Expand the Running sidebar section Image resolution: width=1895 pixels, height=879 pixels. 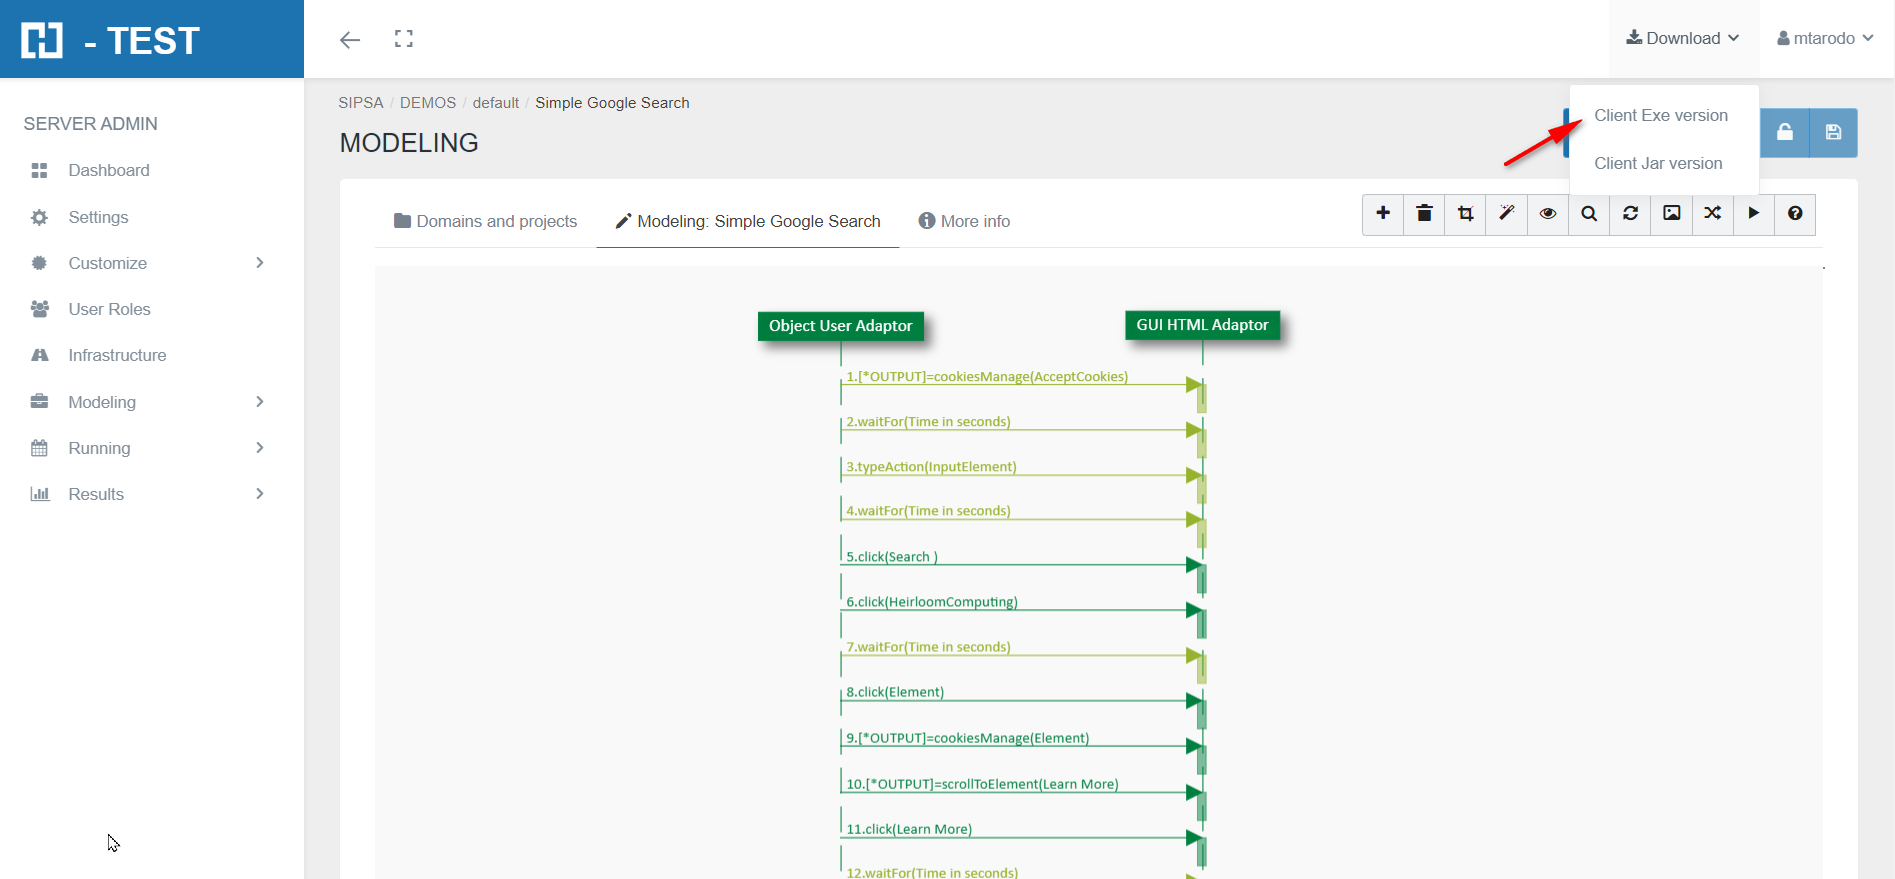coord(150,448)
